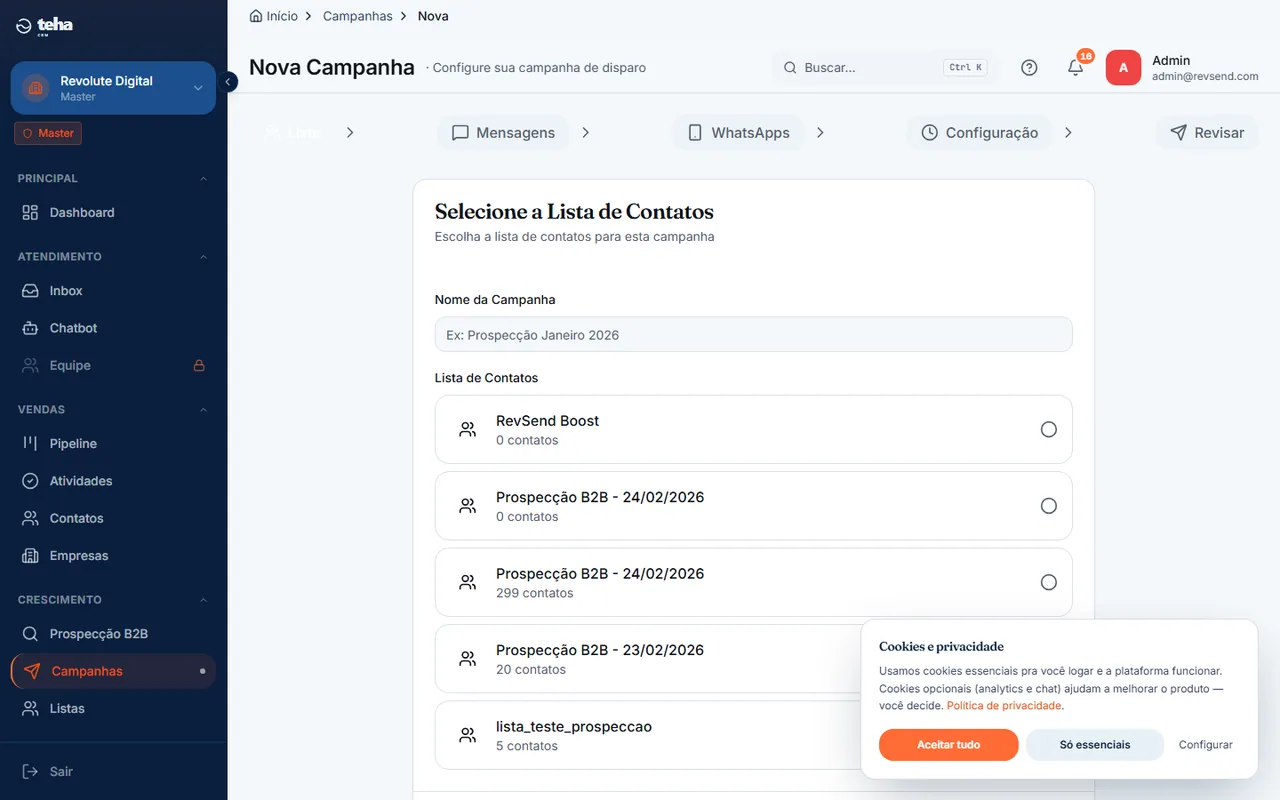Go to Configuração step
The width and height of the screenshot is (1280, 800).
click(x=980, y=133)
